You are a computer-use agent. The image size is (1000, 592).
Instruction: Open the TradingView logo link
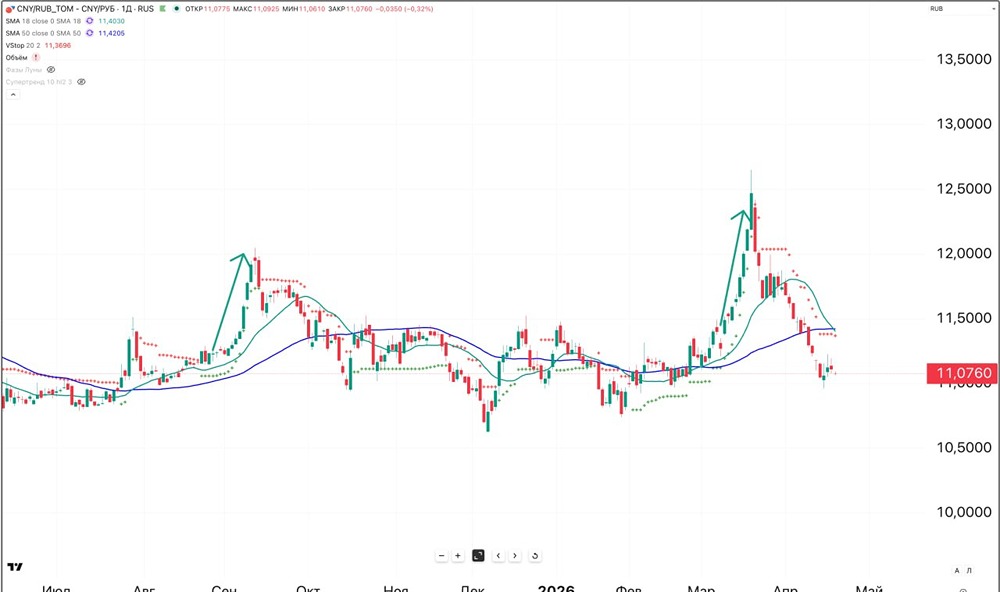click(15, 566)
